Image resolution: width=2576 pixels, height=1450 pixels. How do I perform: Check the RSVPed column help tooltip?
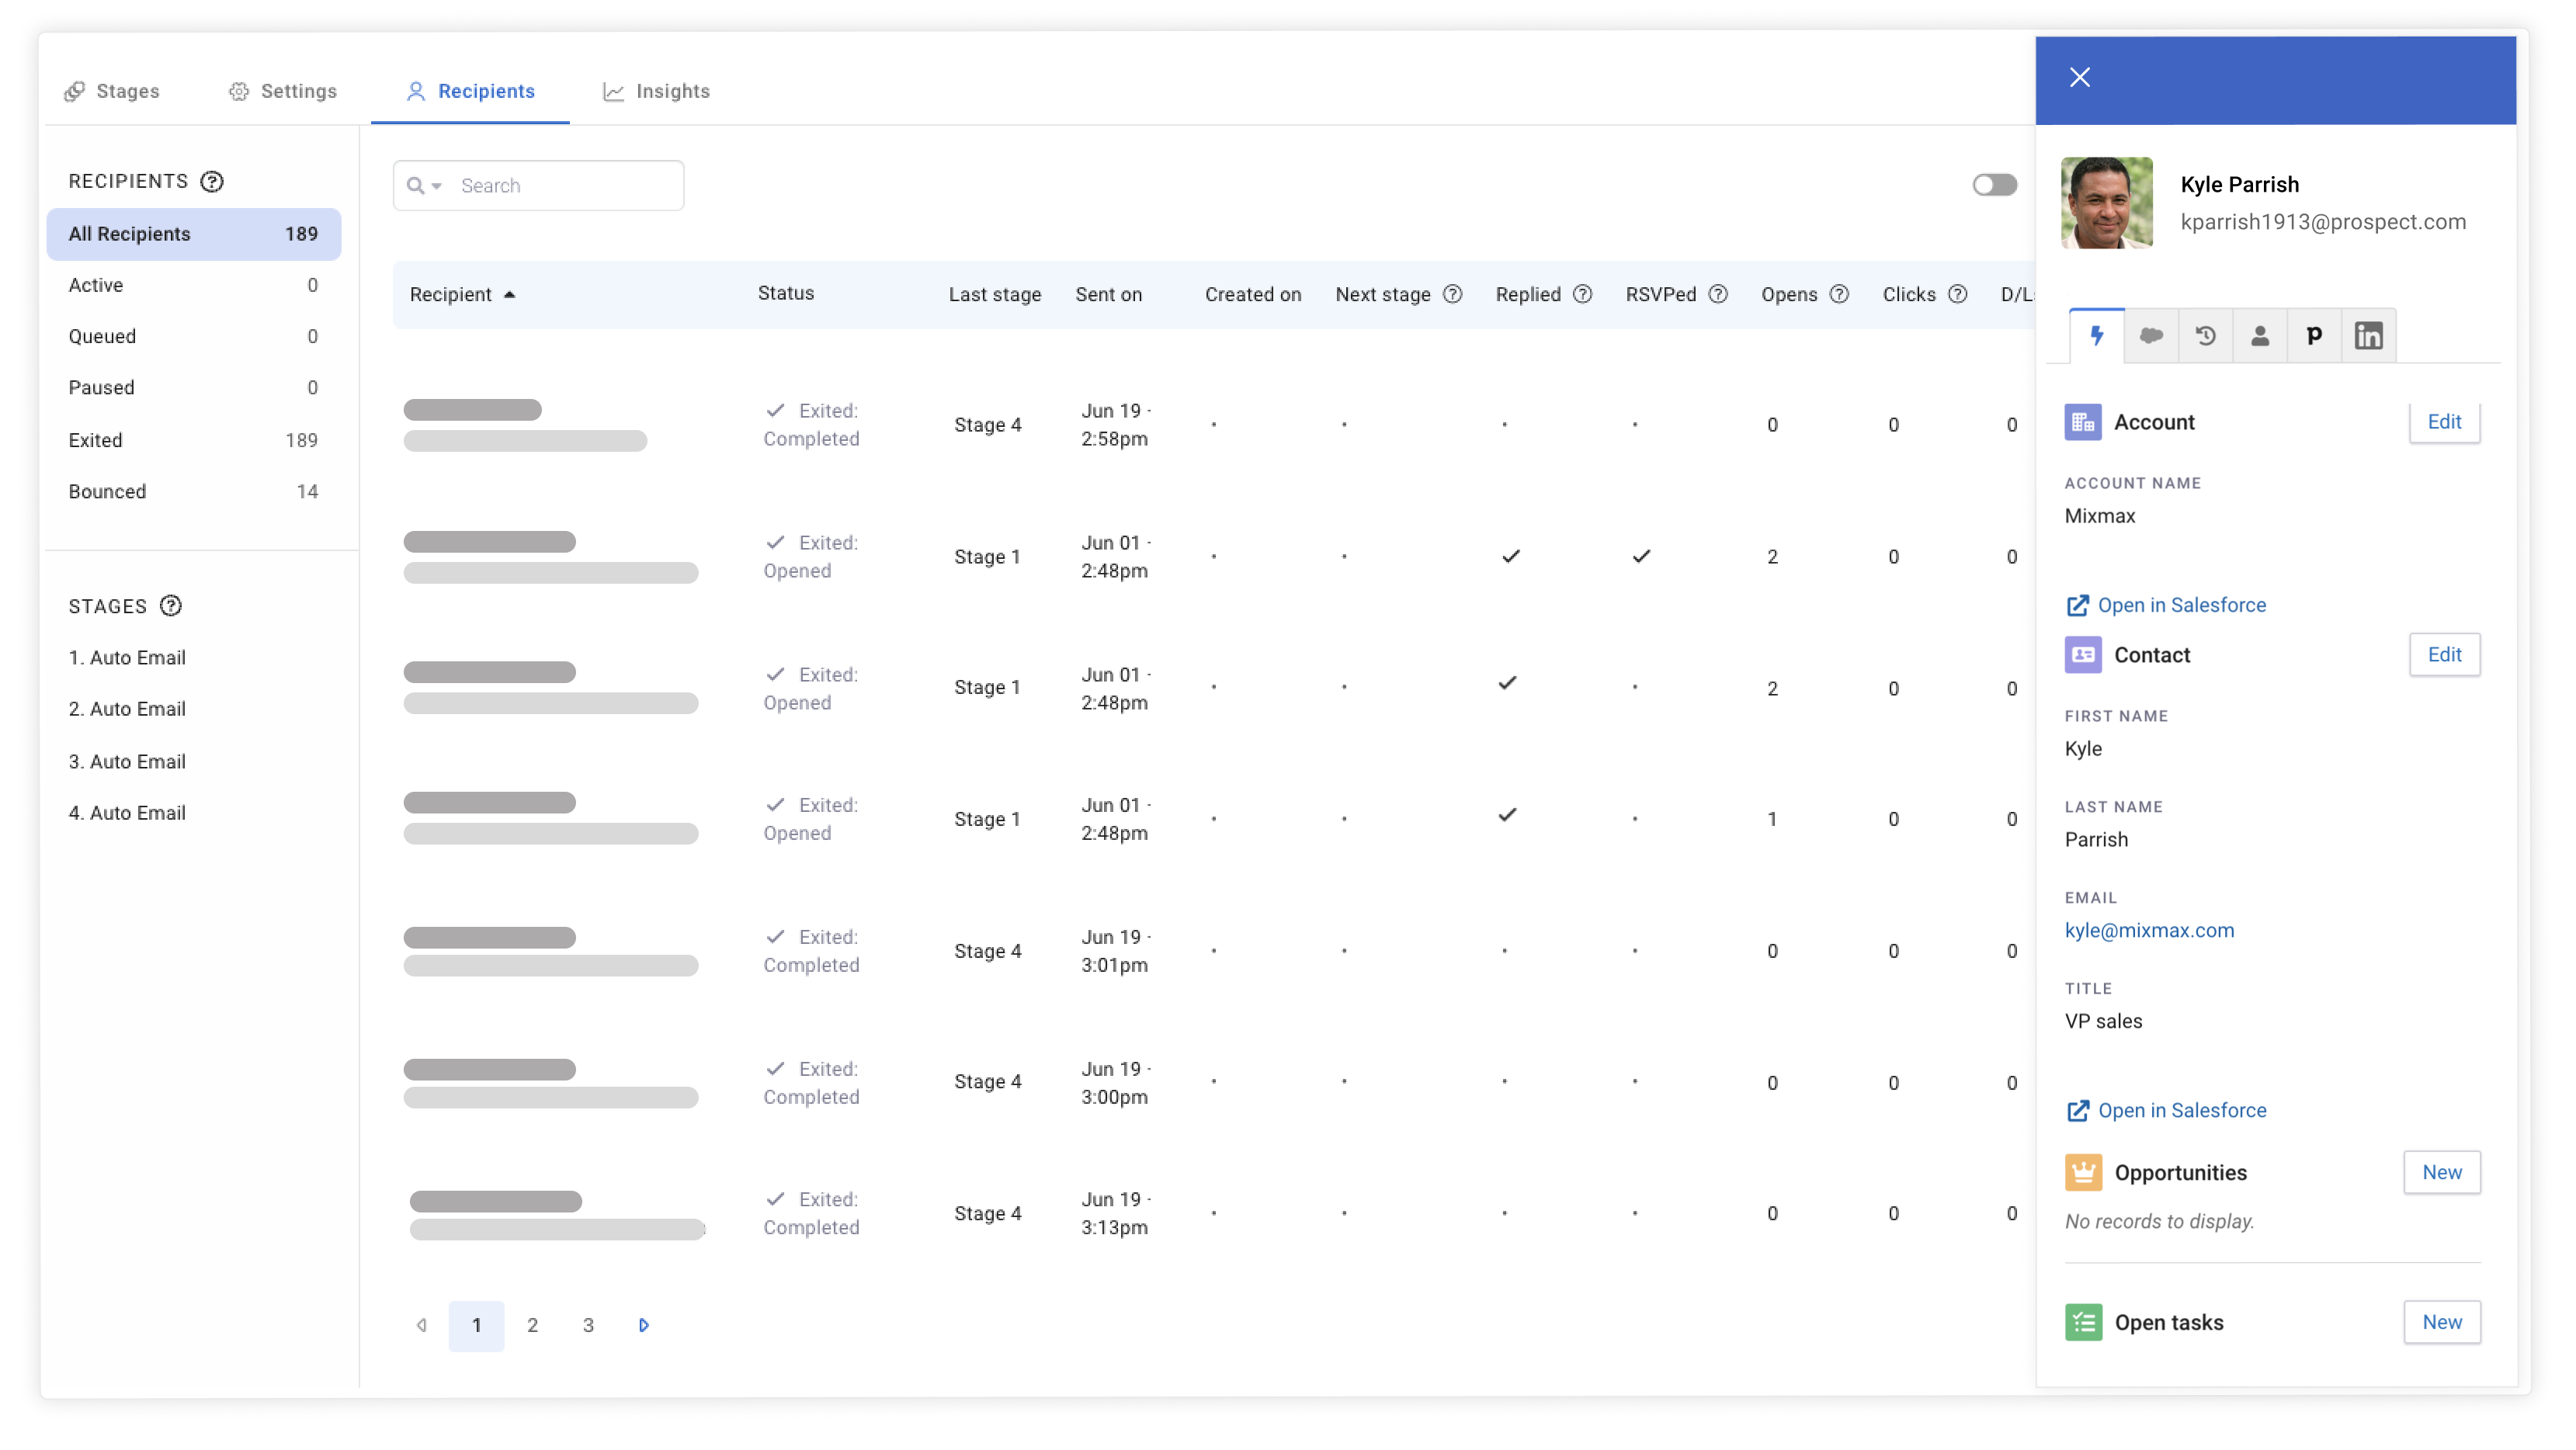[x=1720, y=293]
